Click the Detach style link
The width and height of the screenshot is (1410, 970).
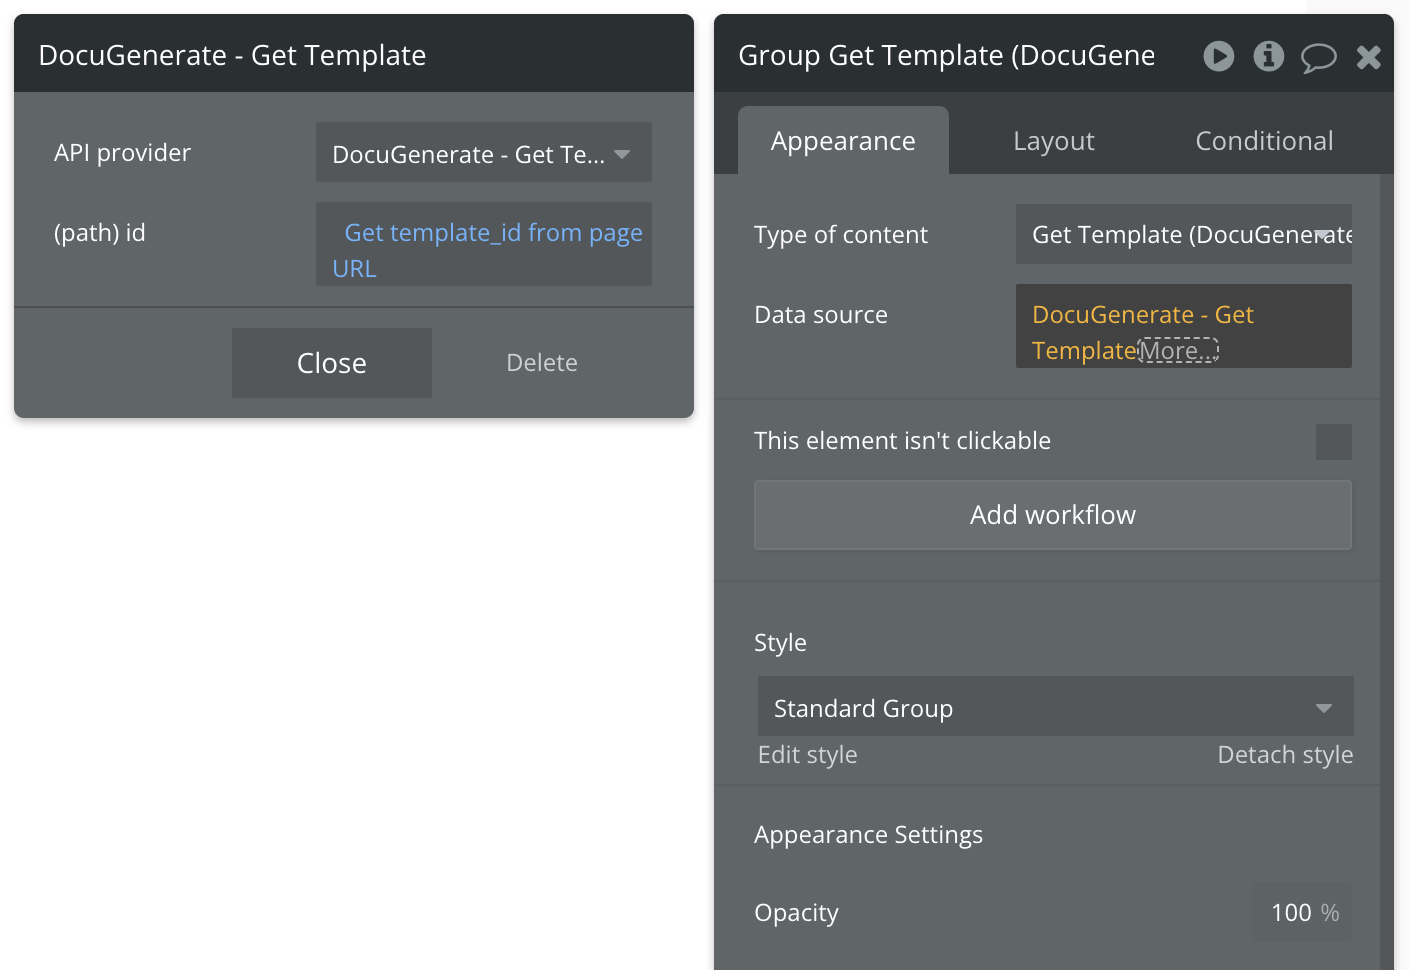pos(1285,755)
